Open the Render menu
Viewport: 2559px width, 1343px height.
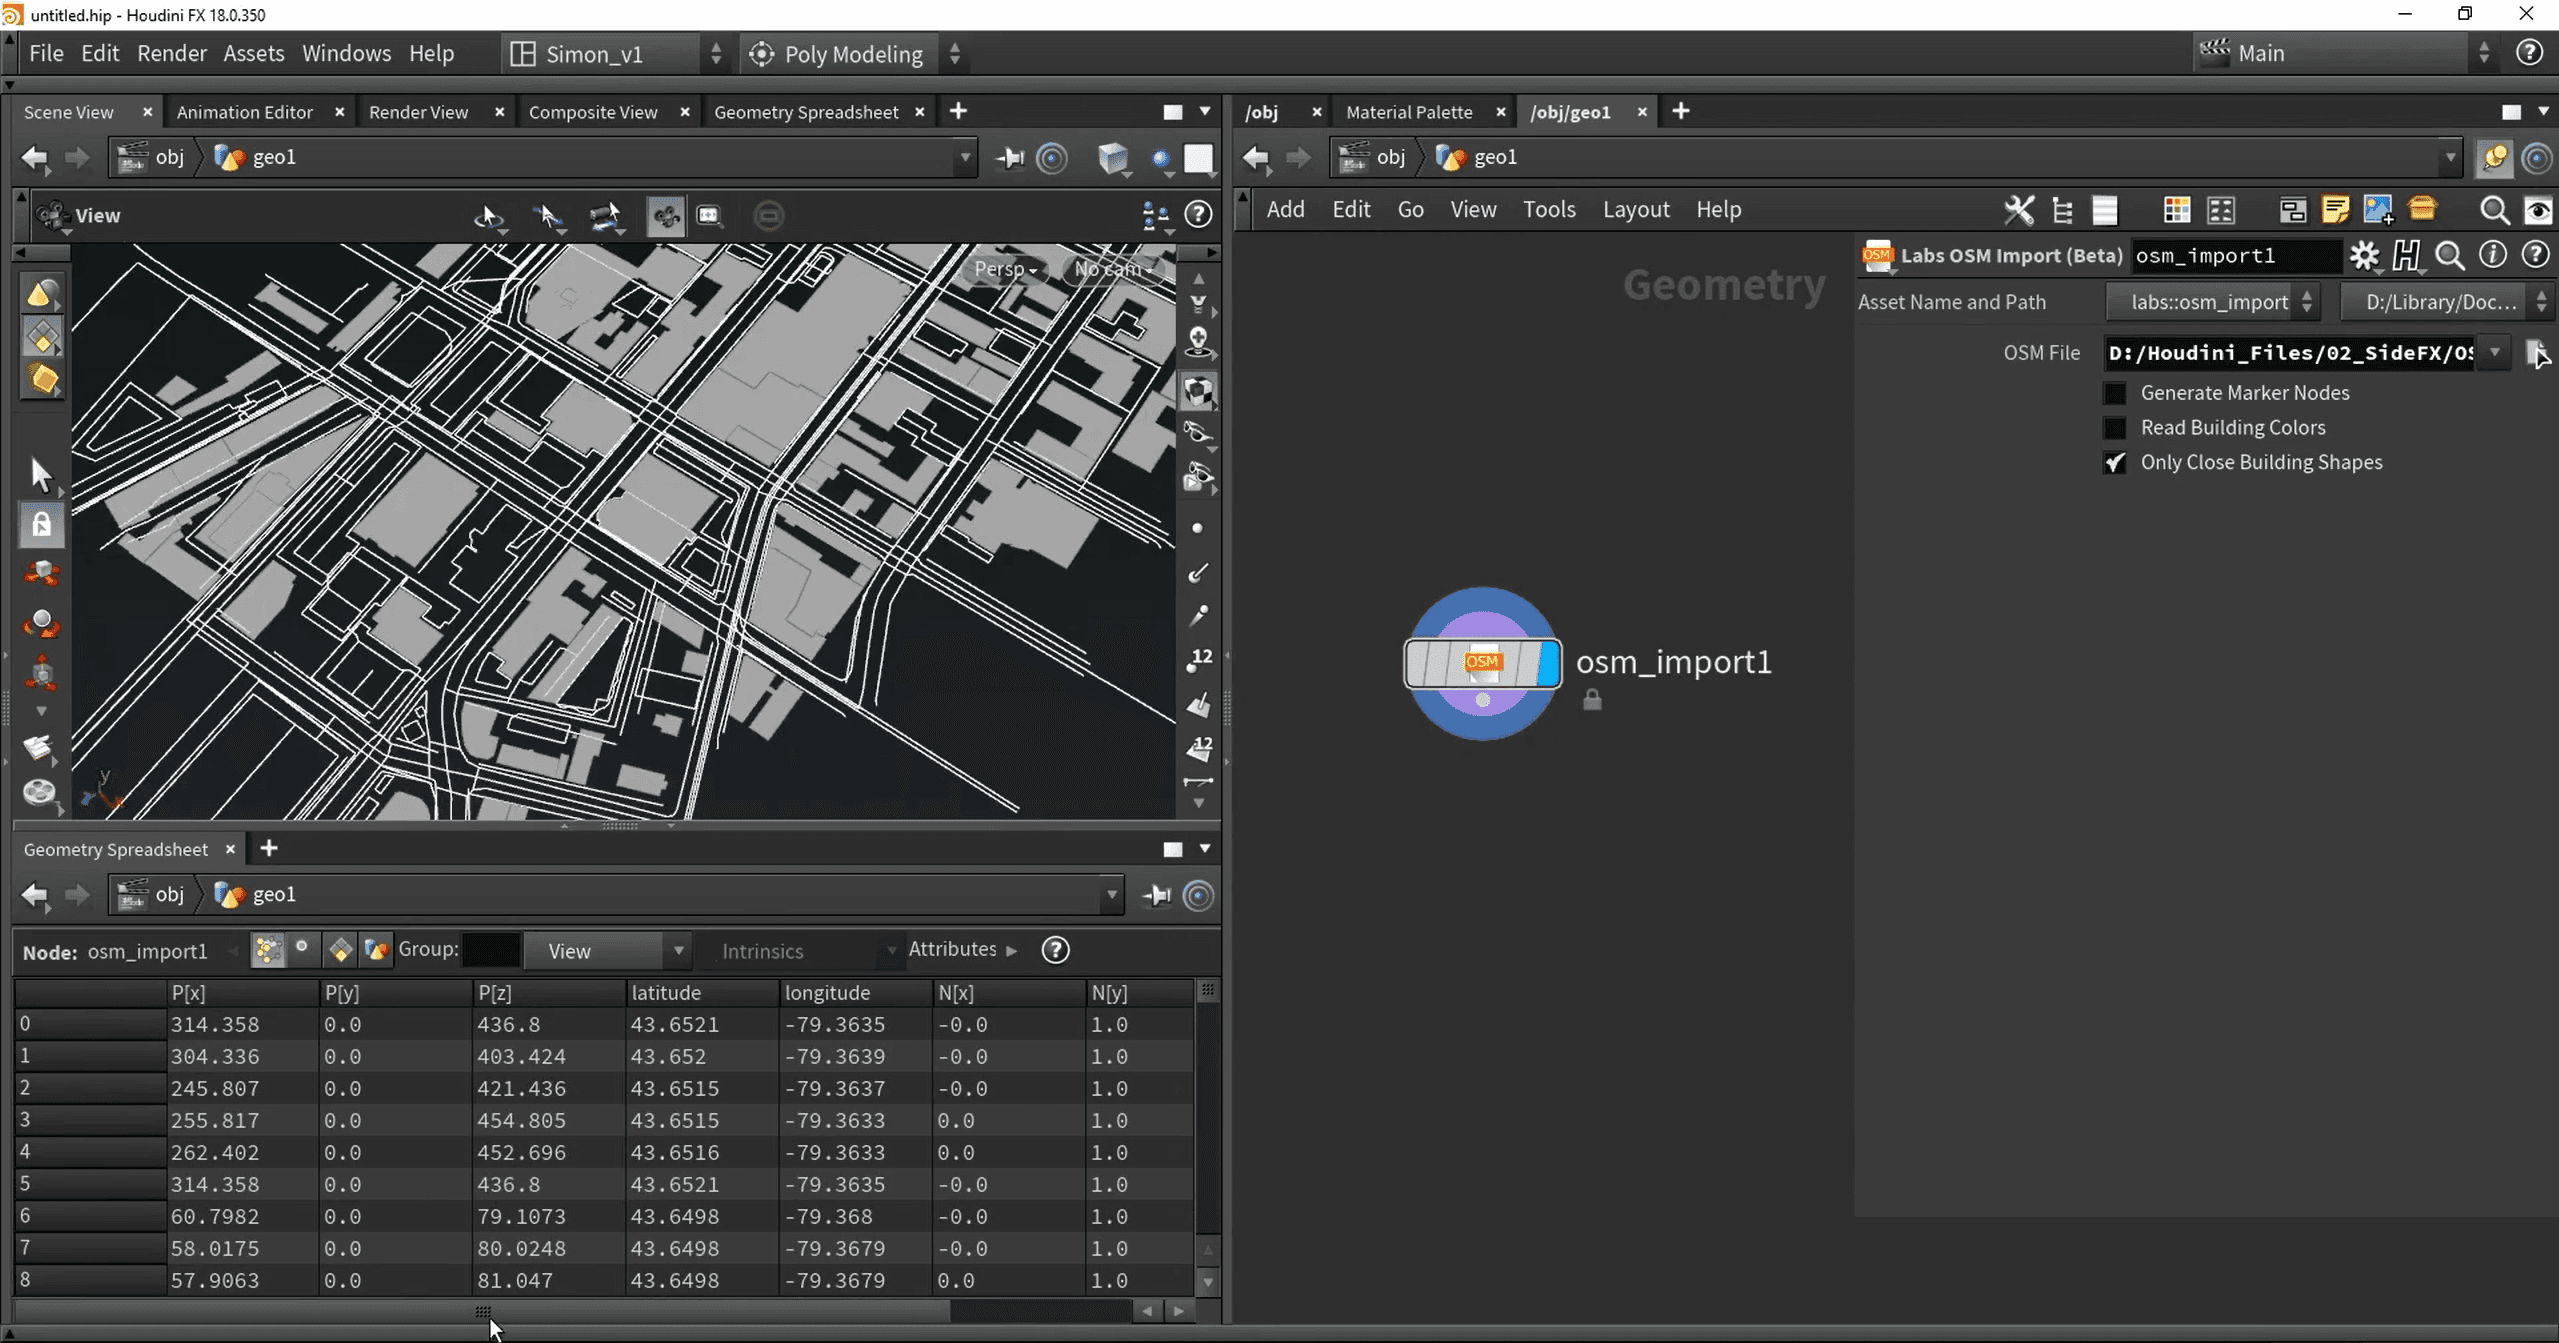171,54
